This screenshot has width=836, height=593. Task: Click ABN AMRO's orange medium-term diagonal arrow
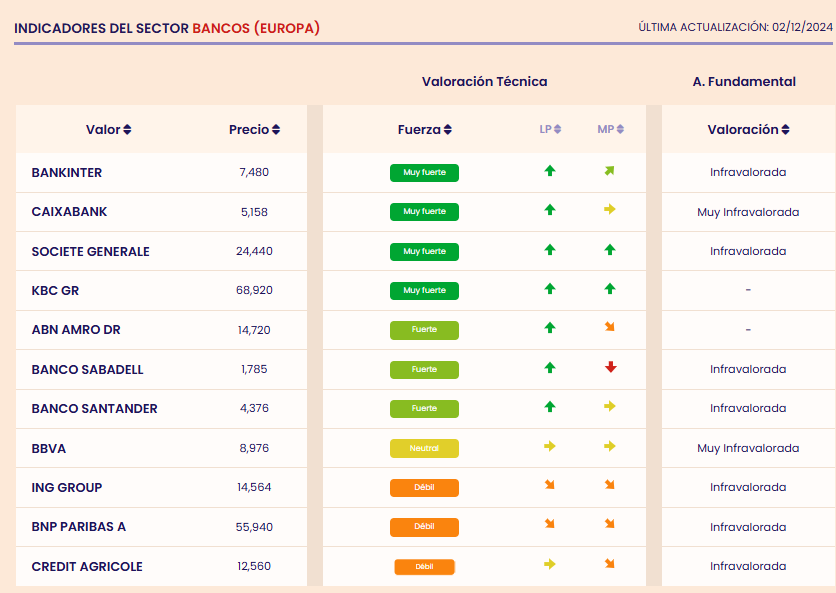pyautogui.click(x=610, y=328)
